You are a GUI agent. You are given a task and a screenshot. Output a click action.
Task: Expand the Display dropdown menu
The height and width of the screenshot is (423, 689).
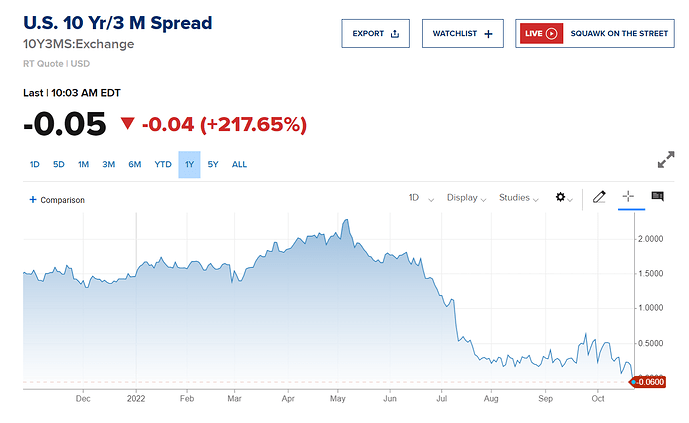click(466, 198)
